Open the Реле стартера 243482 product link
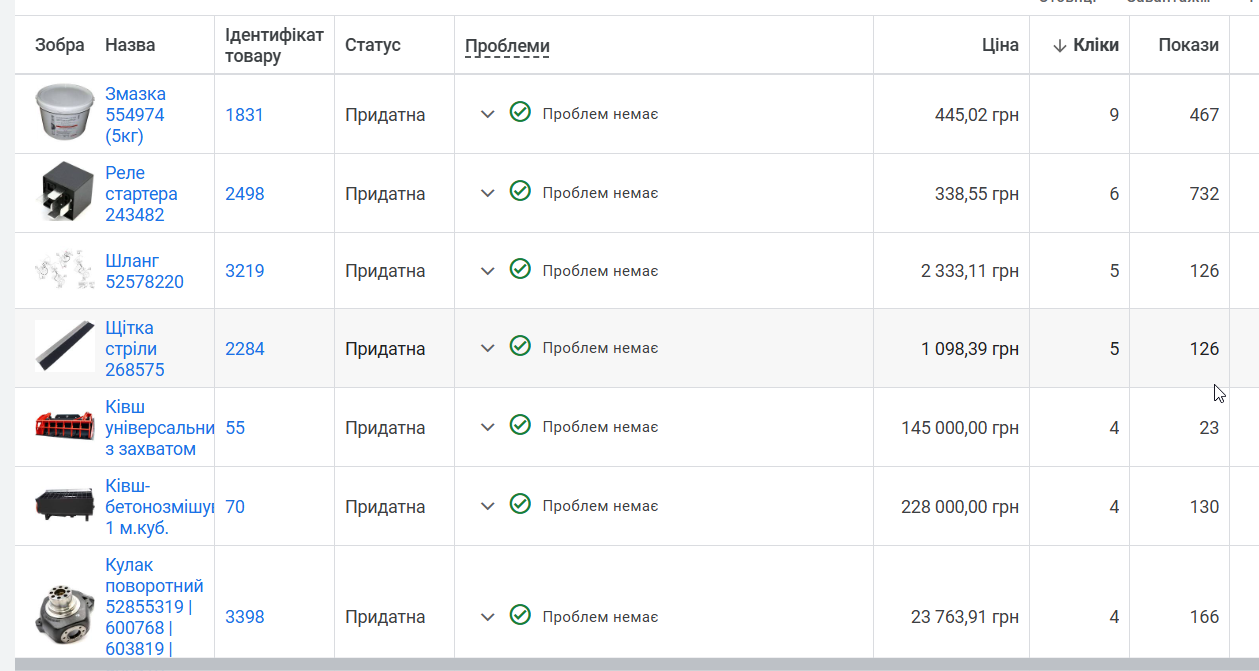The image size is (1259, 671). click(142, 193)
